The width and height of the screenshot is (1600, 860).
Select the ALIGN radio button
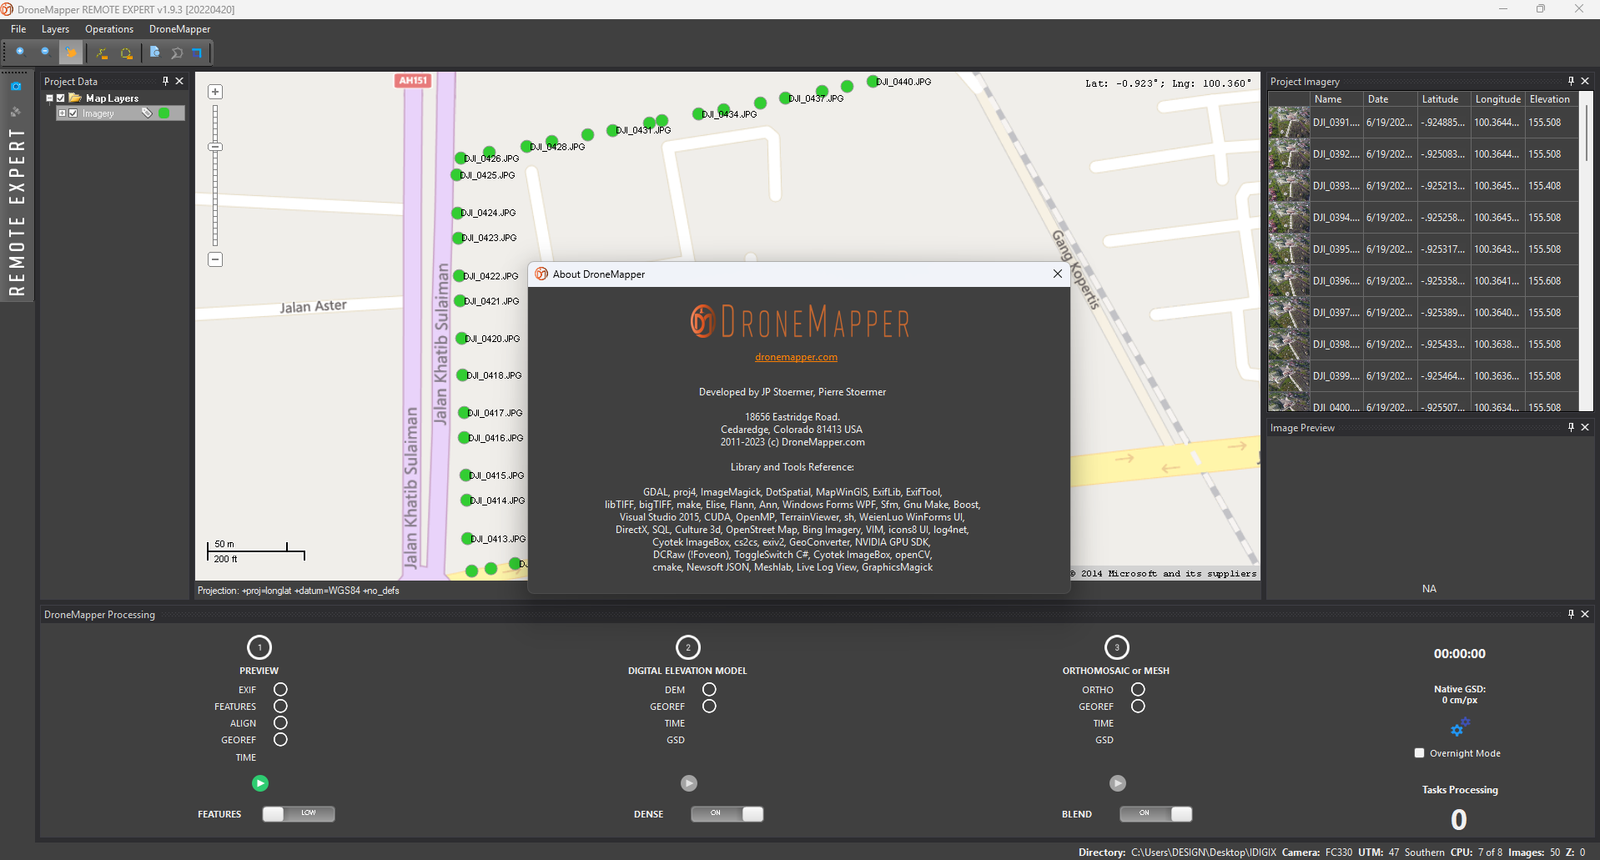point(281,723)
